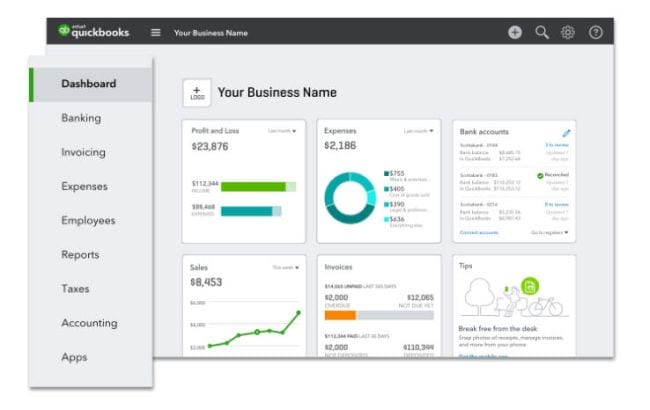Screen dimensions: 650x410
Task: Open the Expenses Last month period dropdown
Action: [418, 131]
